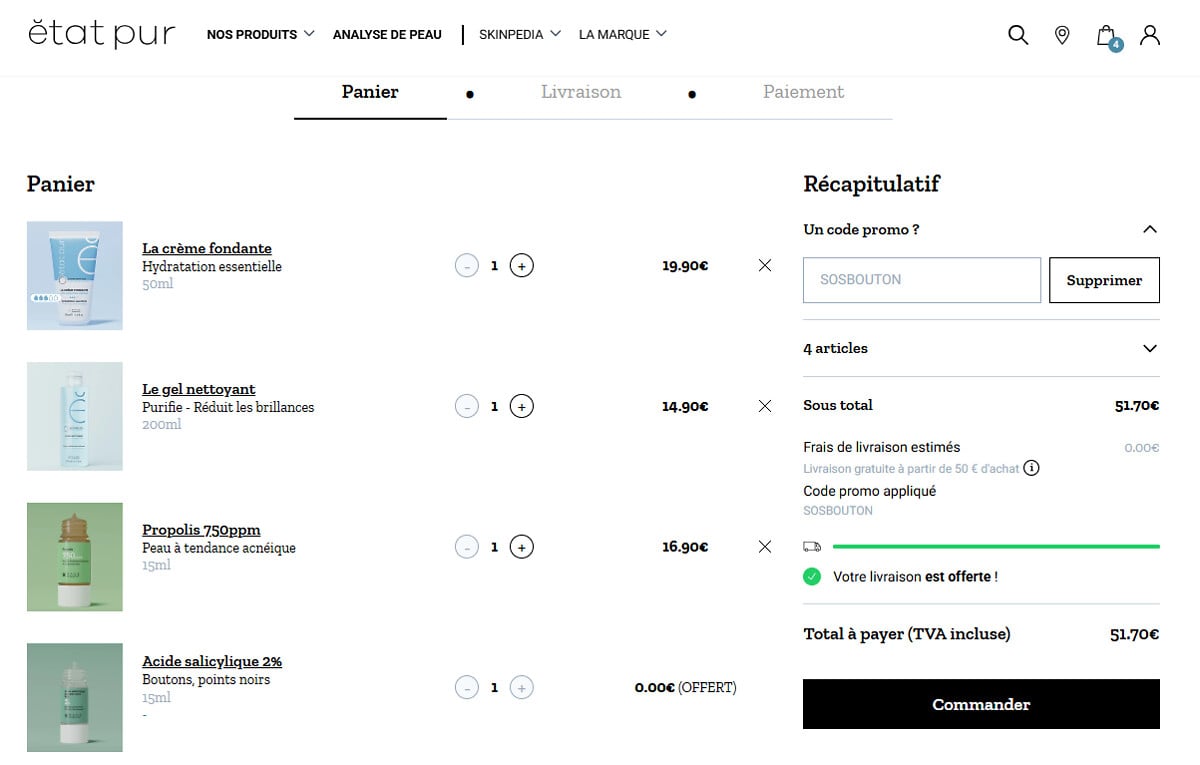Open the user account icon
This screenshot has height=765, width=1200.
pyautogui.click(x=1150, y=35)
